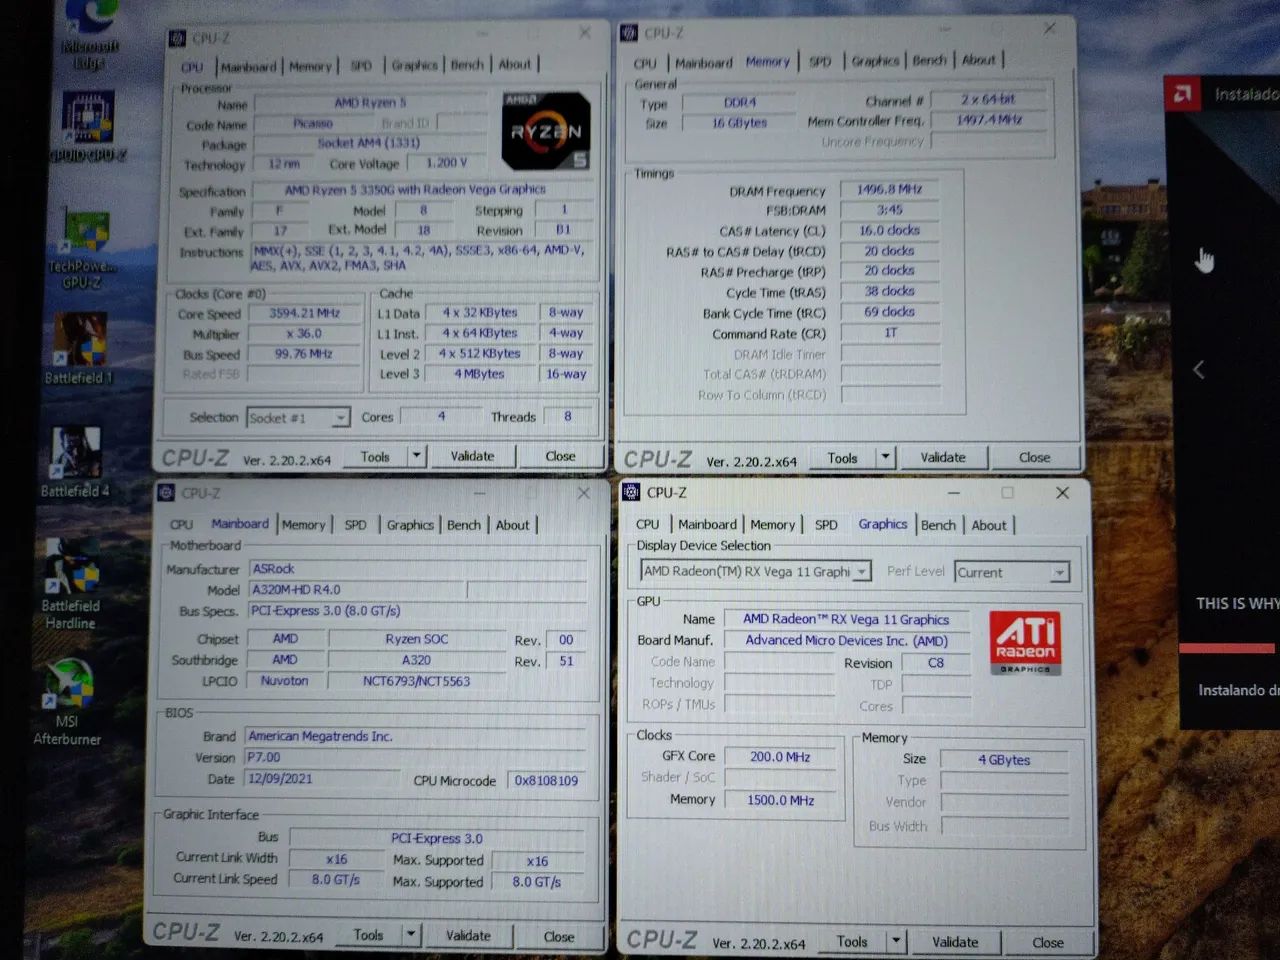The width and height of the screenshot is (1280, 960).
Task: Click the CPU-Z title icon of Graphics window
Action: [631, 492]
